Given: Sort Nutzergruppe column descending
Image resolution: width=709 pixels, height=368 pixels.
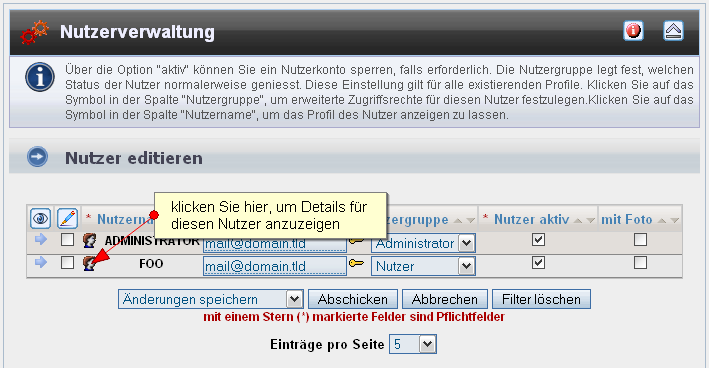Looking at the screenshot, I should [471, 221].
